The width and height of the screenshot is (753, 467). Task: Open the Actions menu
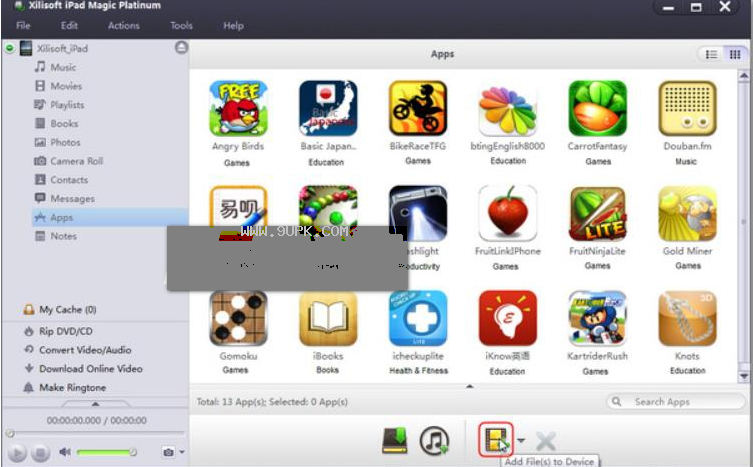(123, 25)
